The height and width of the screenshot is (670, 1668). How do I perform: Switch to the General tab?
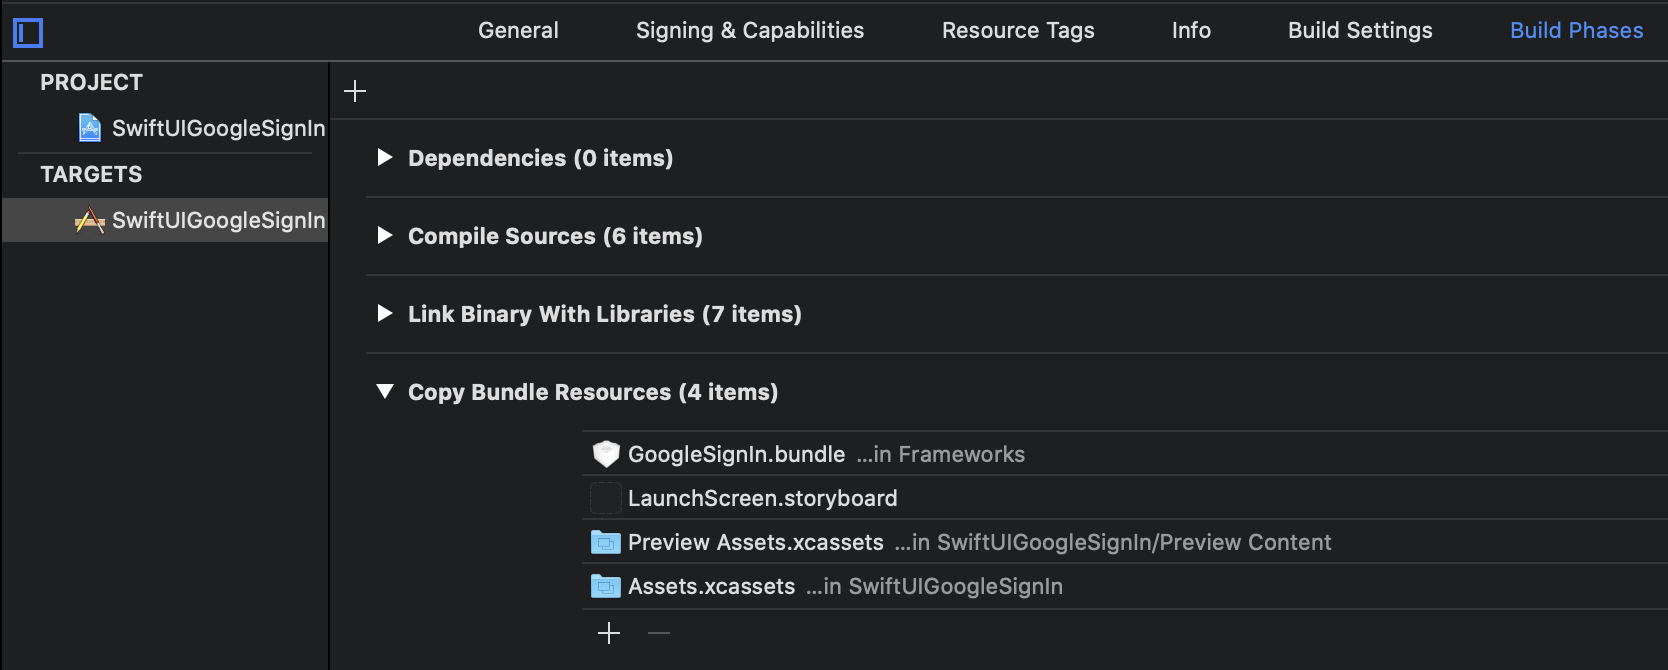click(x=518, y=30)
